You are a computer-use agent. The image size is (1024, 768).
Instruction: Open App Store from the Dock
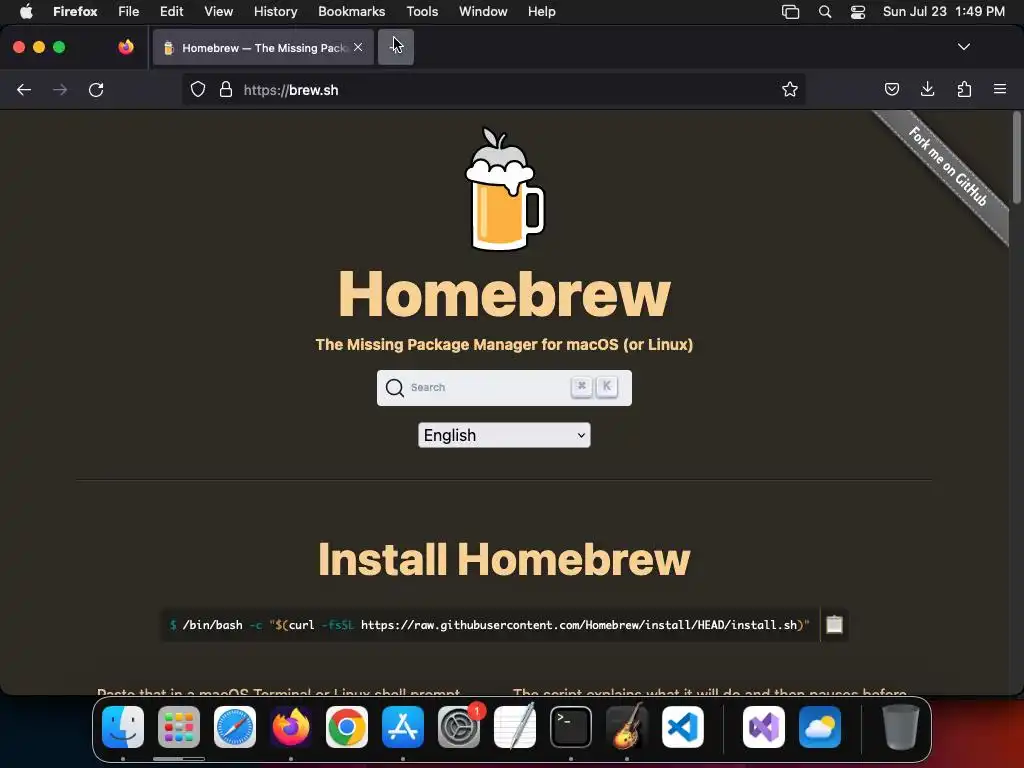(403, 727)
